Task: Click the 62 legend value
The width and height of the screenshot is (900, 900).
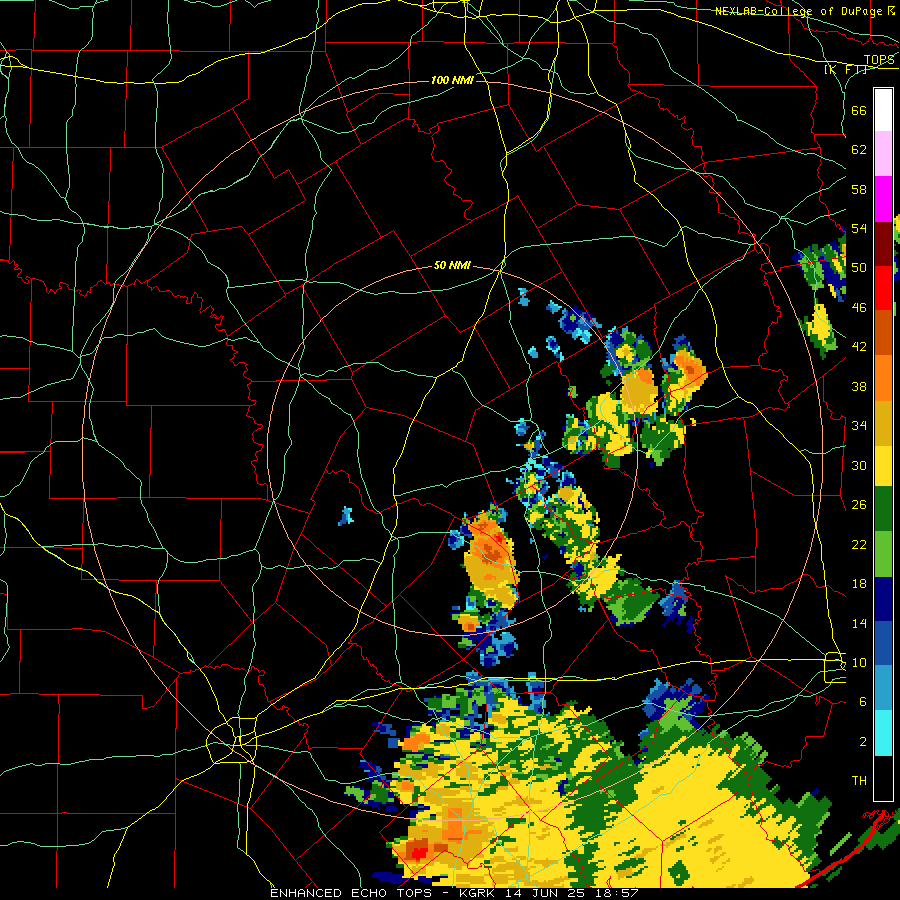Action: pos(859,150)
